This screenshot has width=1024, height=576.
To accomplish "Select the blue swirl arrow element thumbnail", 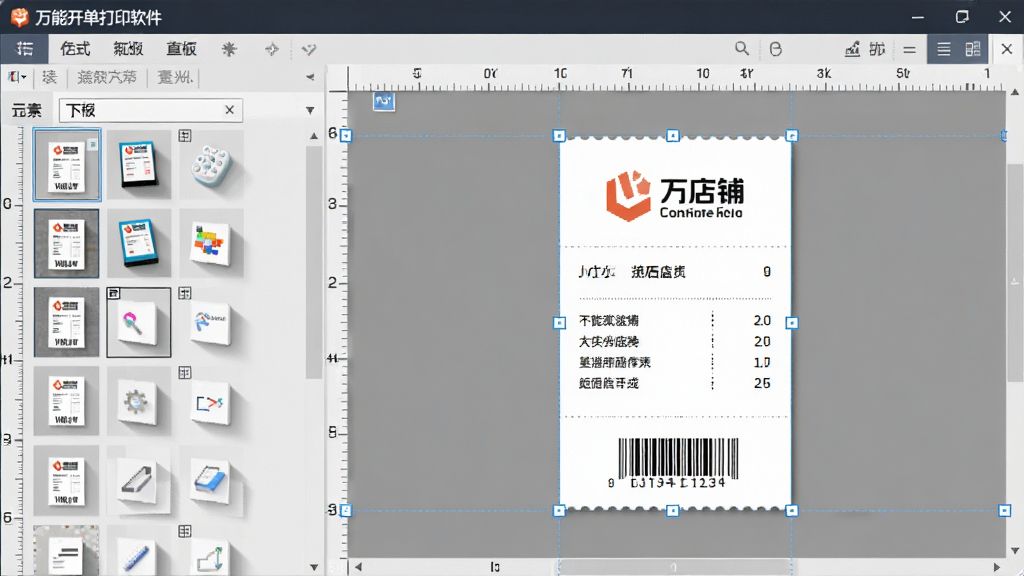I will pyautogui.click(x=211, y=323).
